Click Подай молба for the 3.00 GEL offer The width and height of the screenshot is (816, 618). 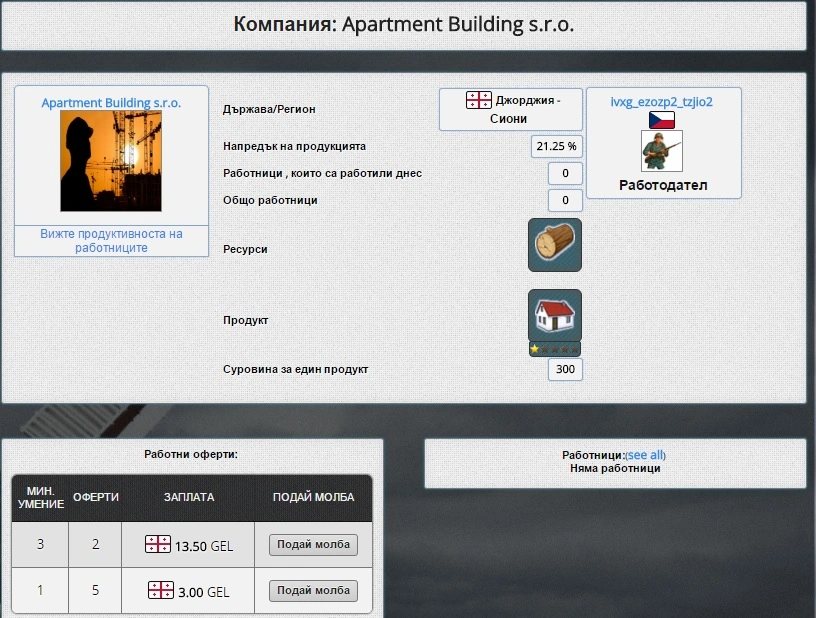pos(313,590)
